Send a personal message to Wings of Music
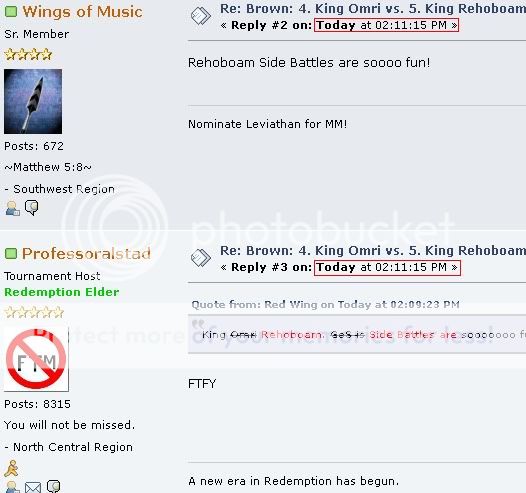 32,208
